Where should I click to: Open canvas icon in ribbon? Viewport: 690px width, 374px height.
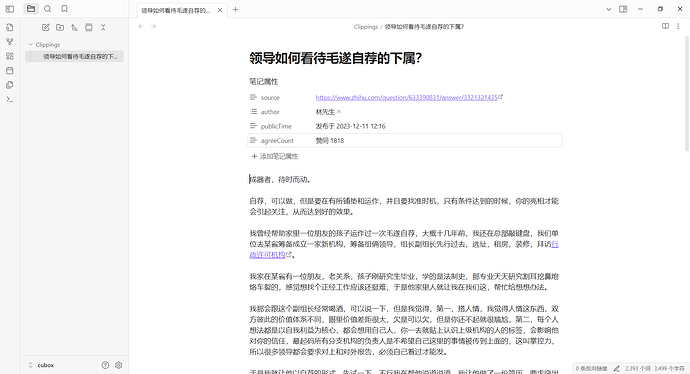pos(10,56)
